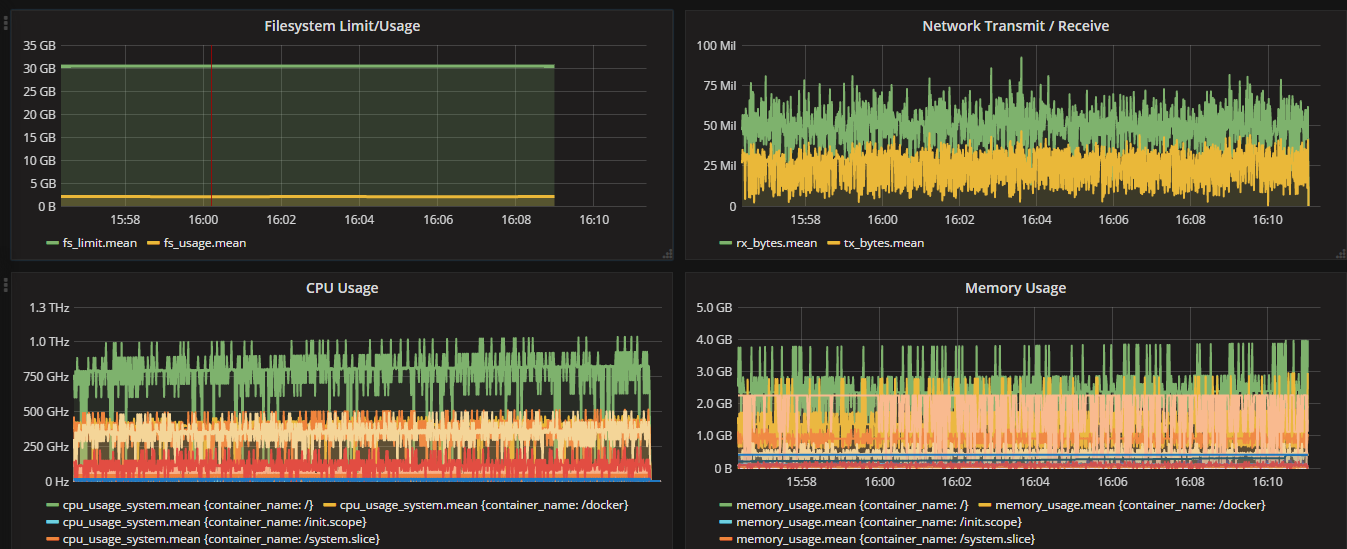Click the blue swatch of cpu_usage_system.mean /init.scope
Viewport: 1347px width, 549px height.
point(52,523)
